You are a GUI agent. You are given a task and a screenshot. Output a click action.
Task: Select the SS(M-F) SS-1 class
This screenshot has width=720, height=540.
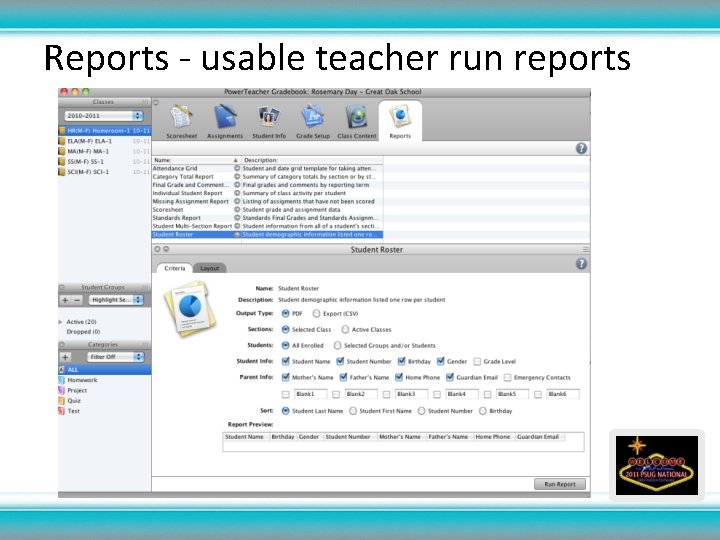pos(104,162)
